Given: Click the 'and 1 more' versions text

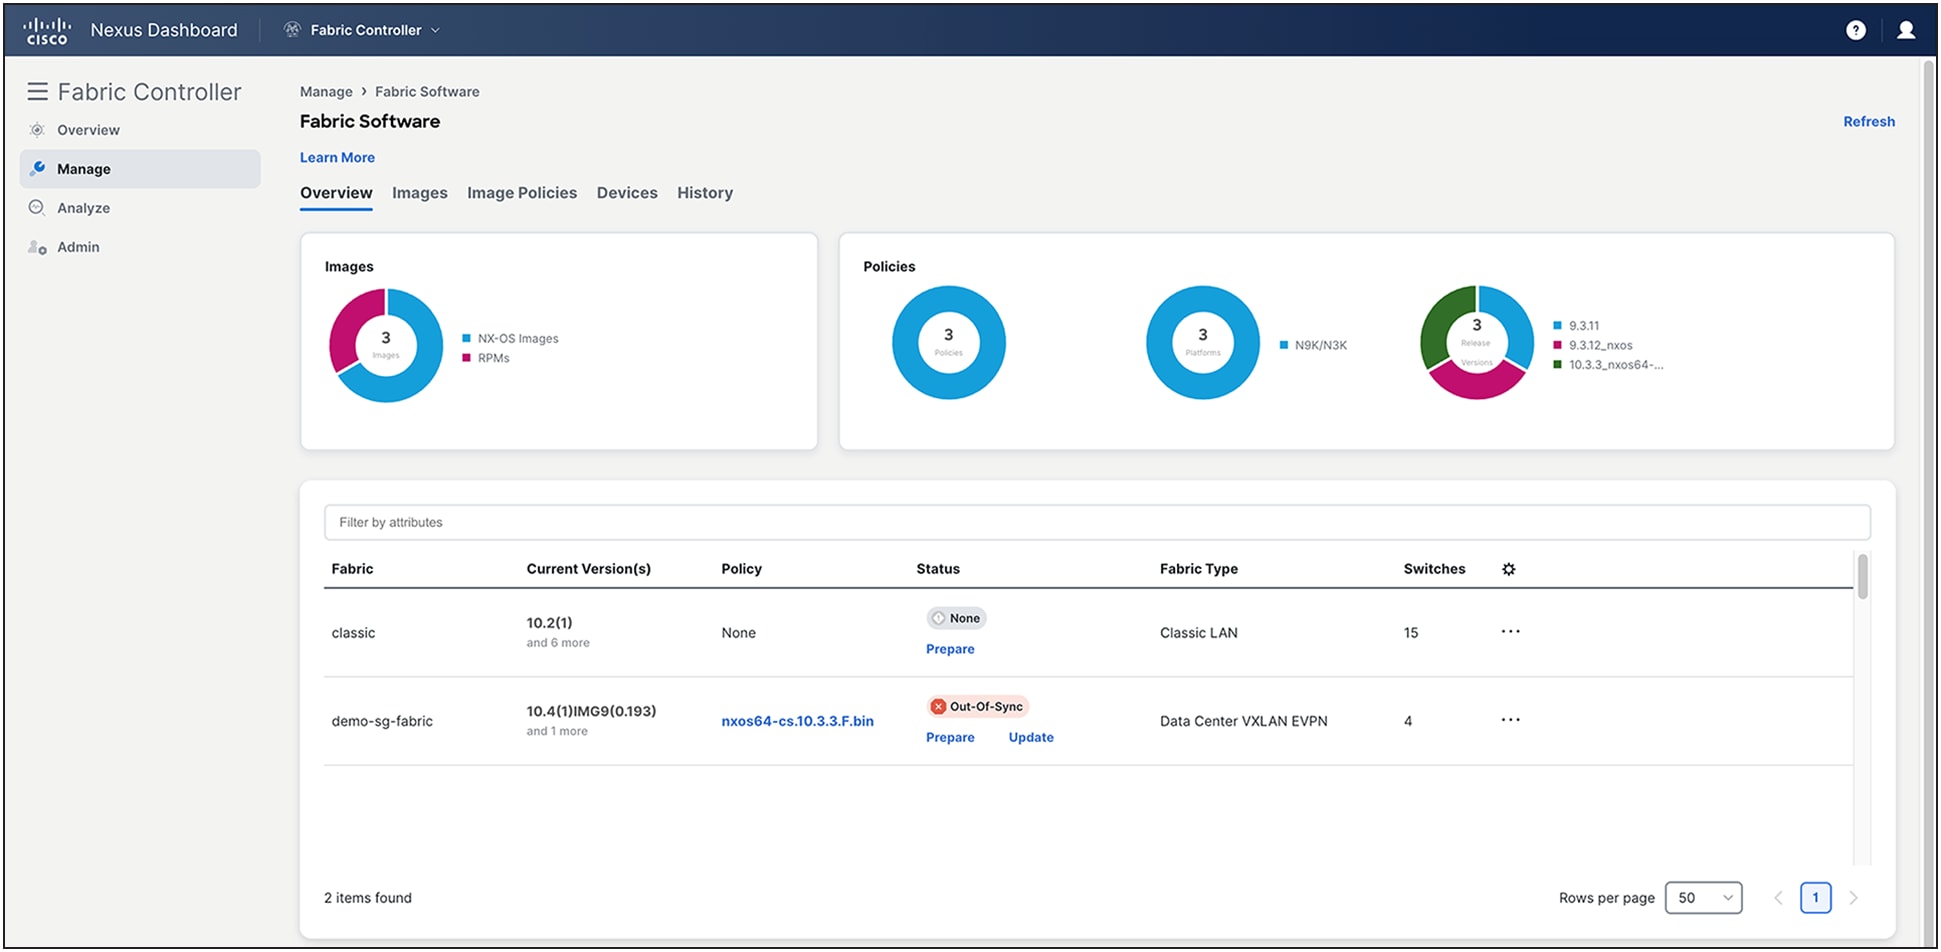Looking at the screenshot, I should pos(557,731).
